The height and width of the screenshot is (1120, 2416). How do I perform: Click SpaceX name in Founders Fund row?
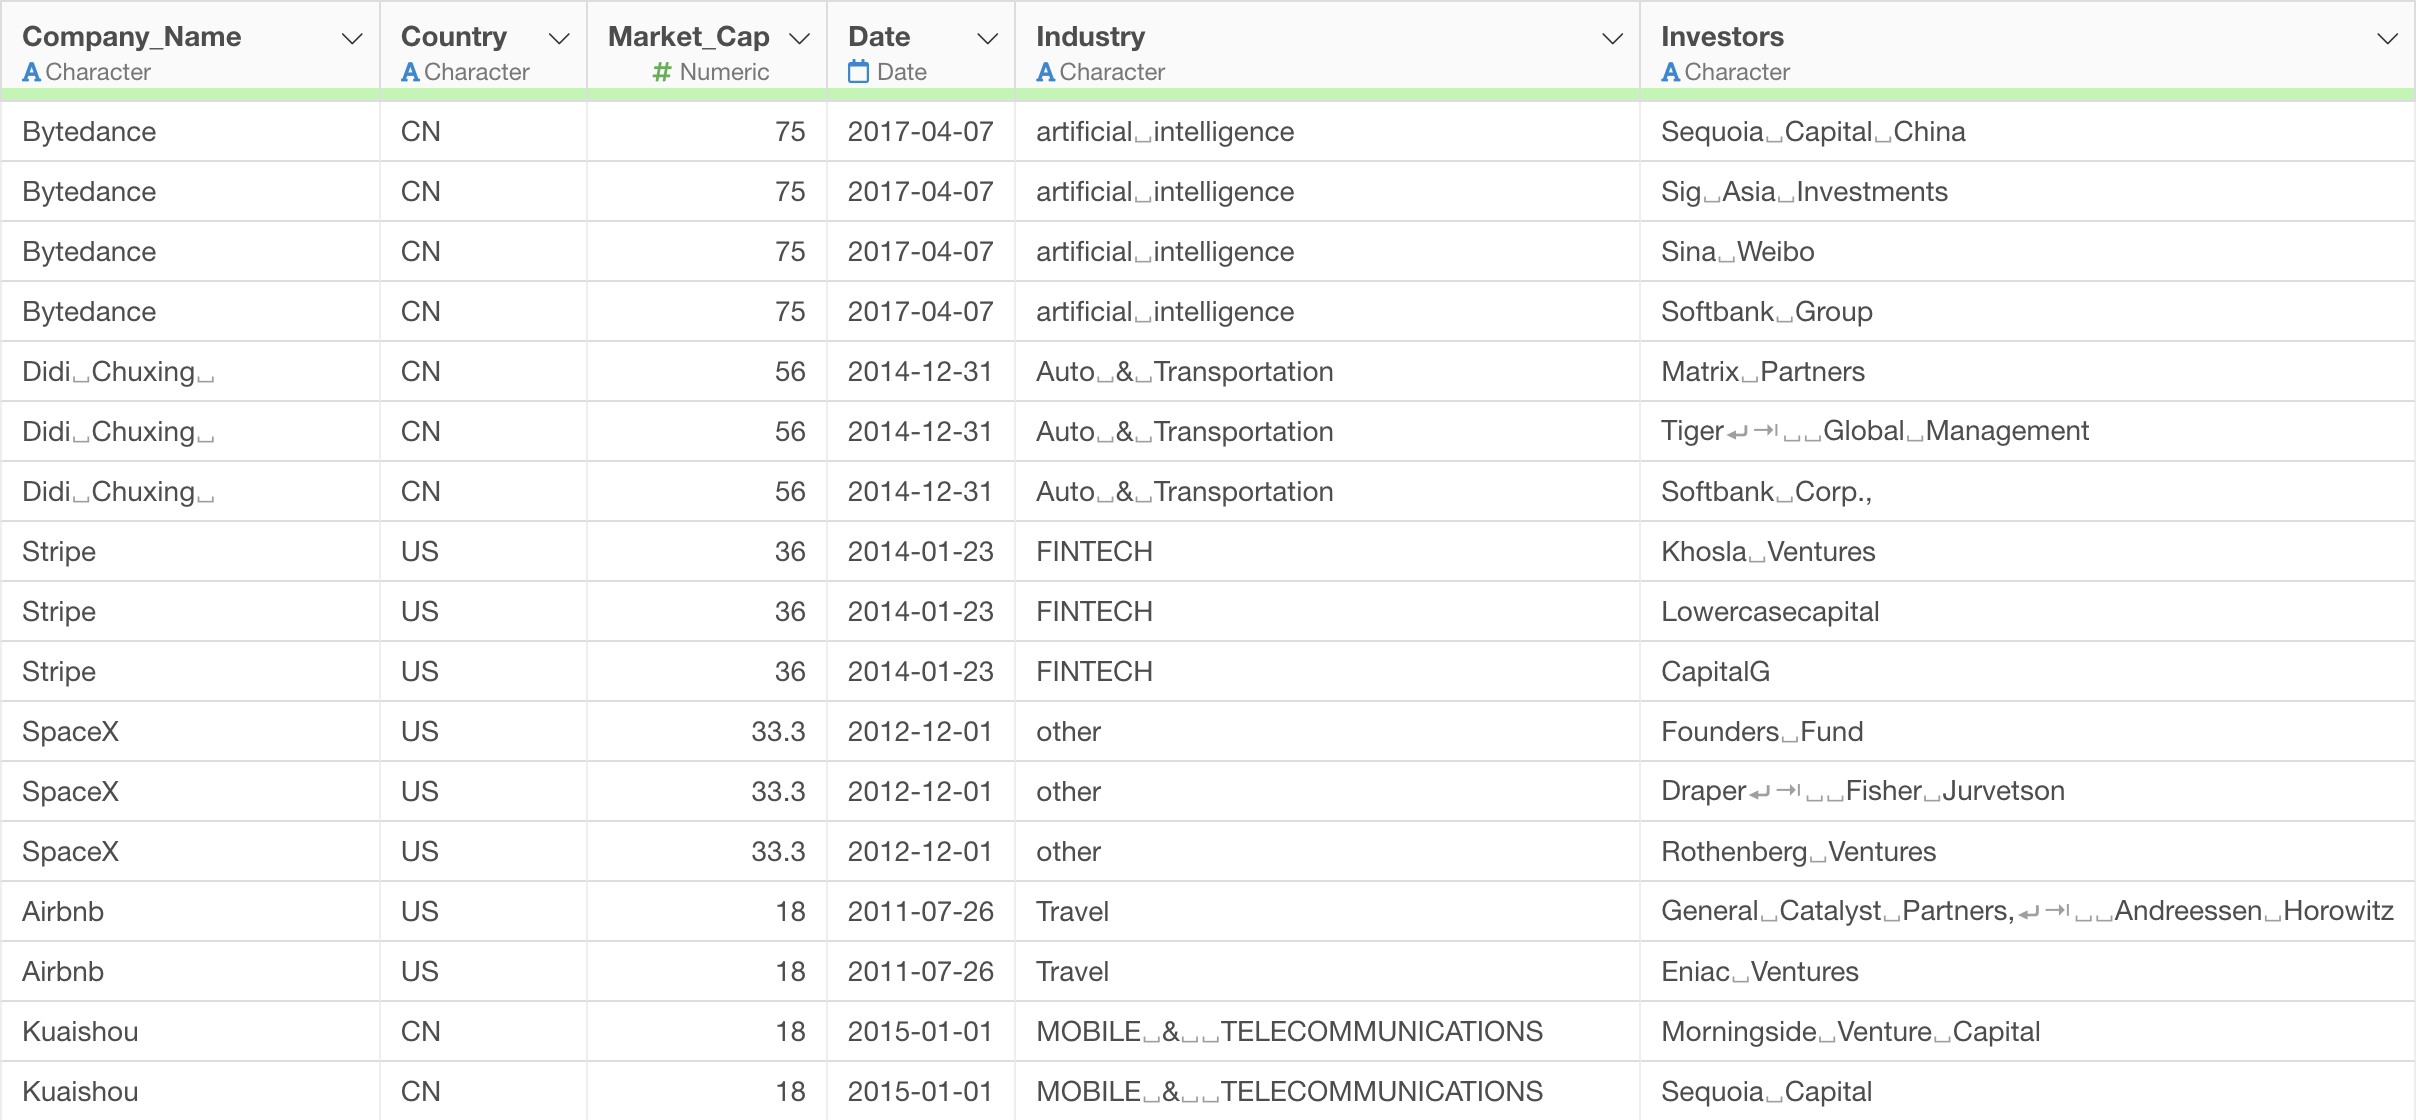(x=70, y=732)
